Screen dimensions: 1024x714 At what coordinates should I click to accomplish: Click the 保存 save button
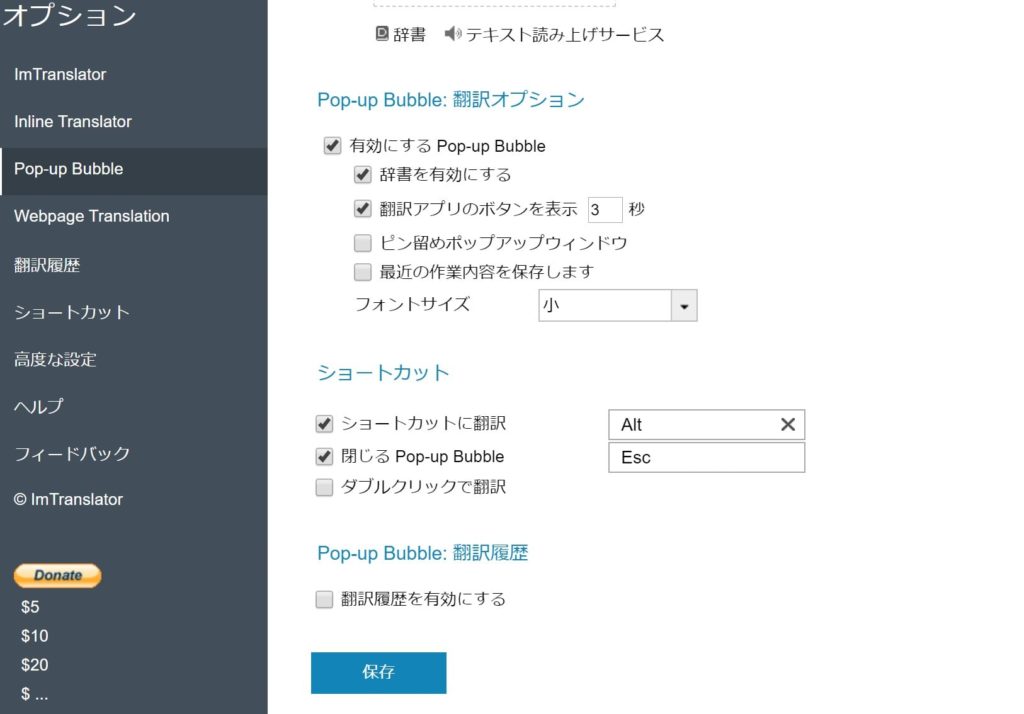coord(378,673)
